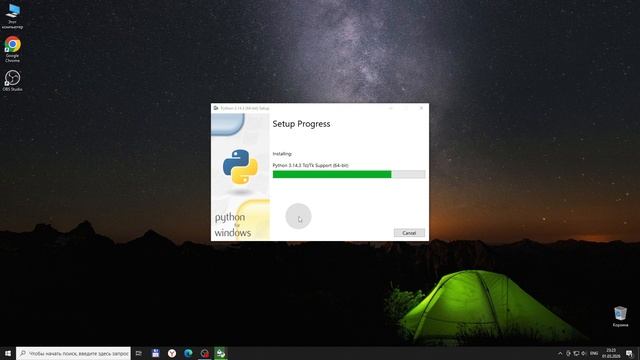This screenshot has height=360, width=640.
Task: Click the Tcl/Tk Support status text
Action: coord(310,165)
